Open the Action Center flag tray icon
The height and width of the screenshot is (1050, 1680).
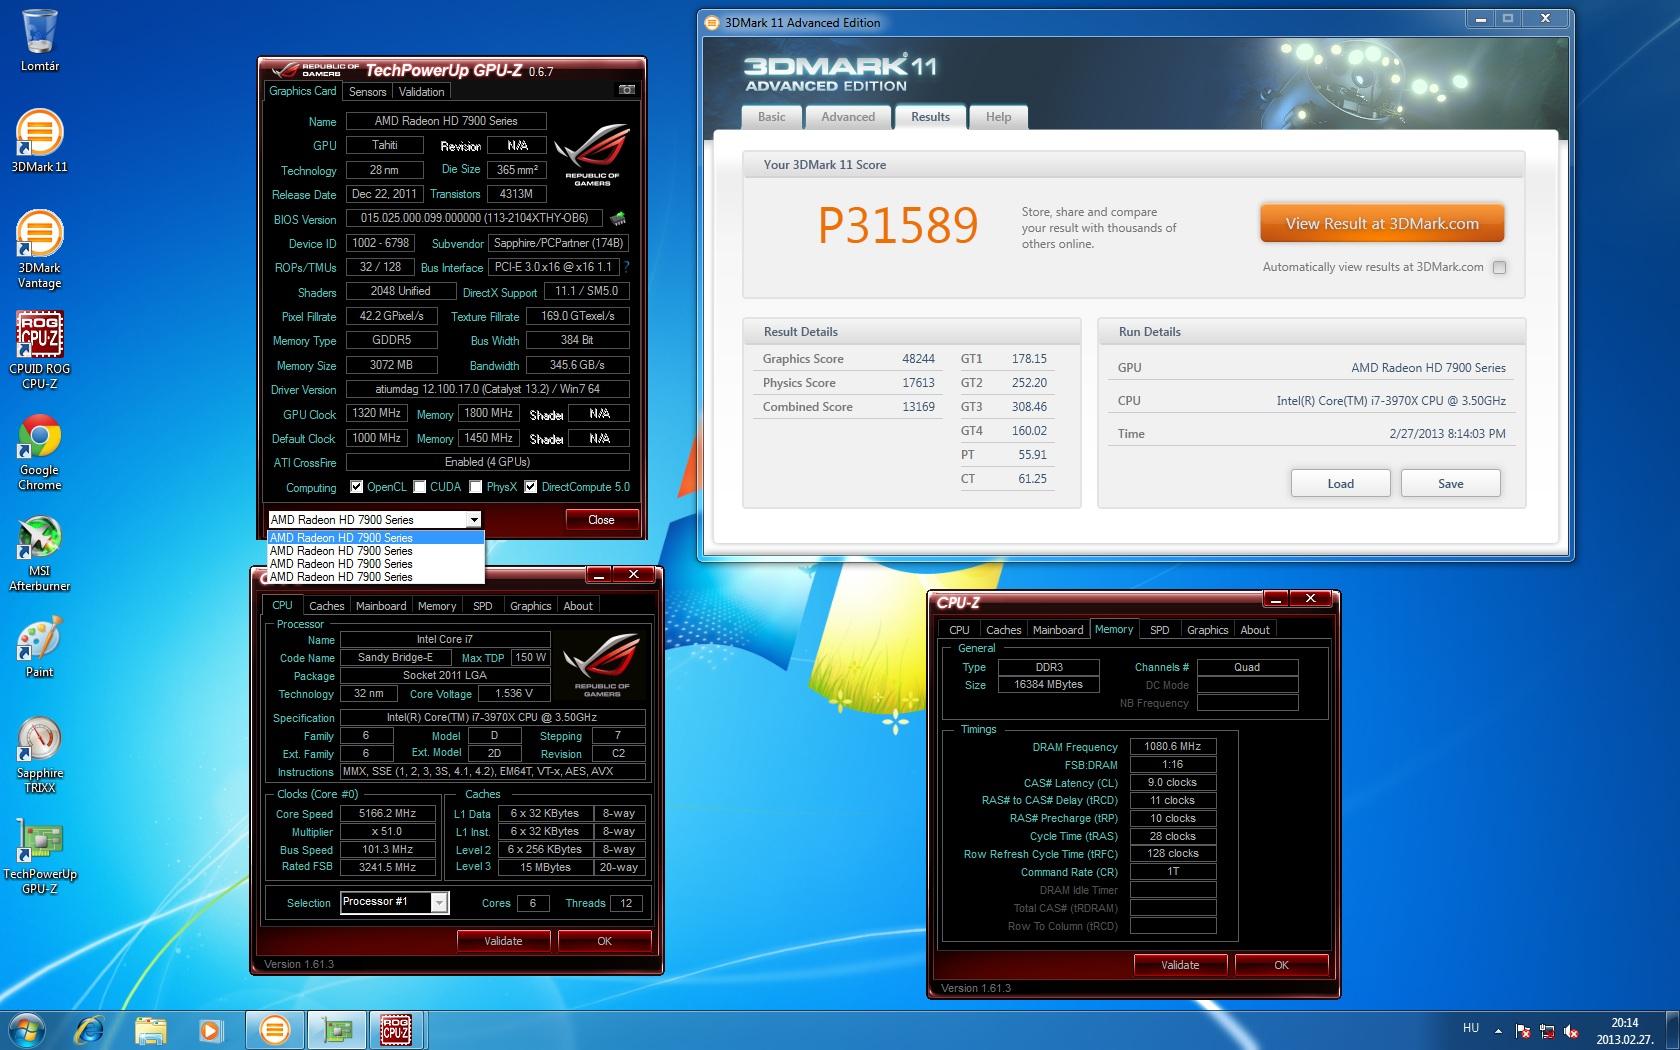[x=1522, y=1031]
